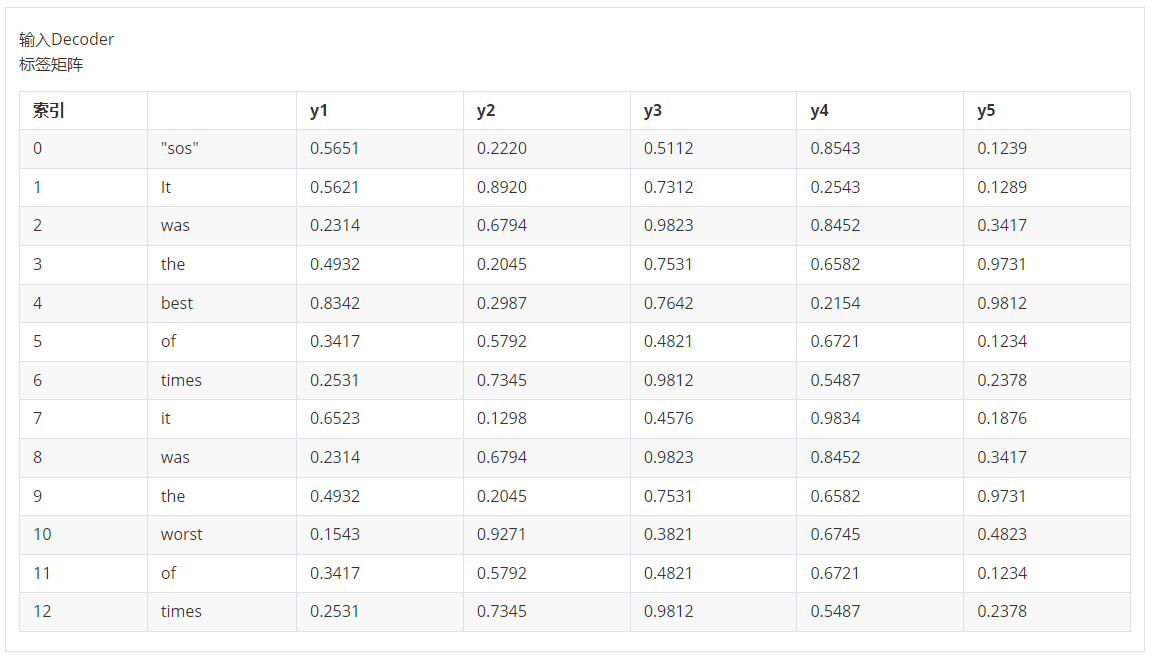Select the value 0.8543
1158x662 pixels.
[x=835, y=149]
